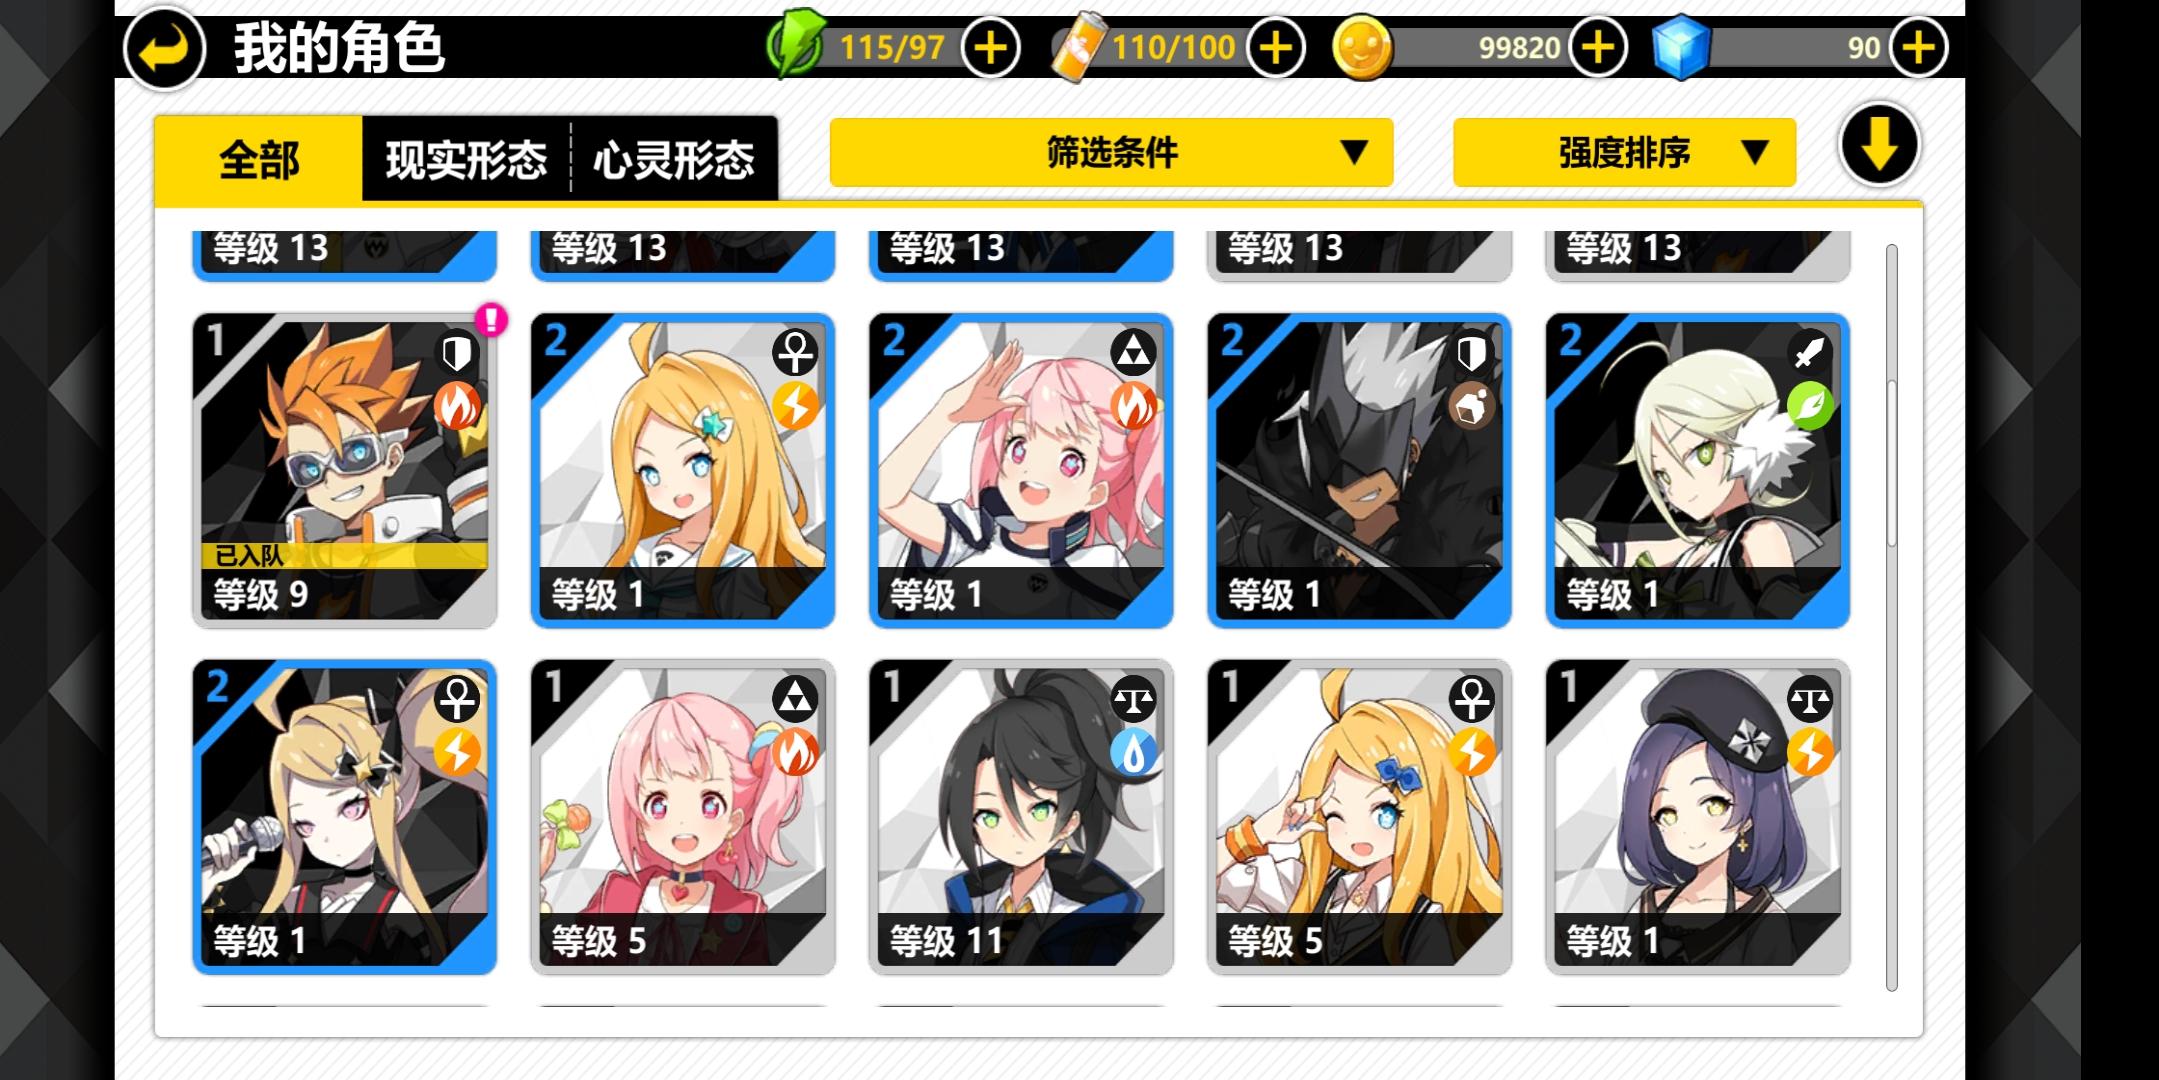Select orange-haired goggles character, level 9
The width and height of the screenshot is (2159, 1080).
(x=344, y=470)
